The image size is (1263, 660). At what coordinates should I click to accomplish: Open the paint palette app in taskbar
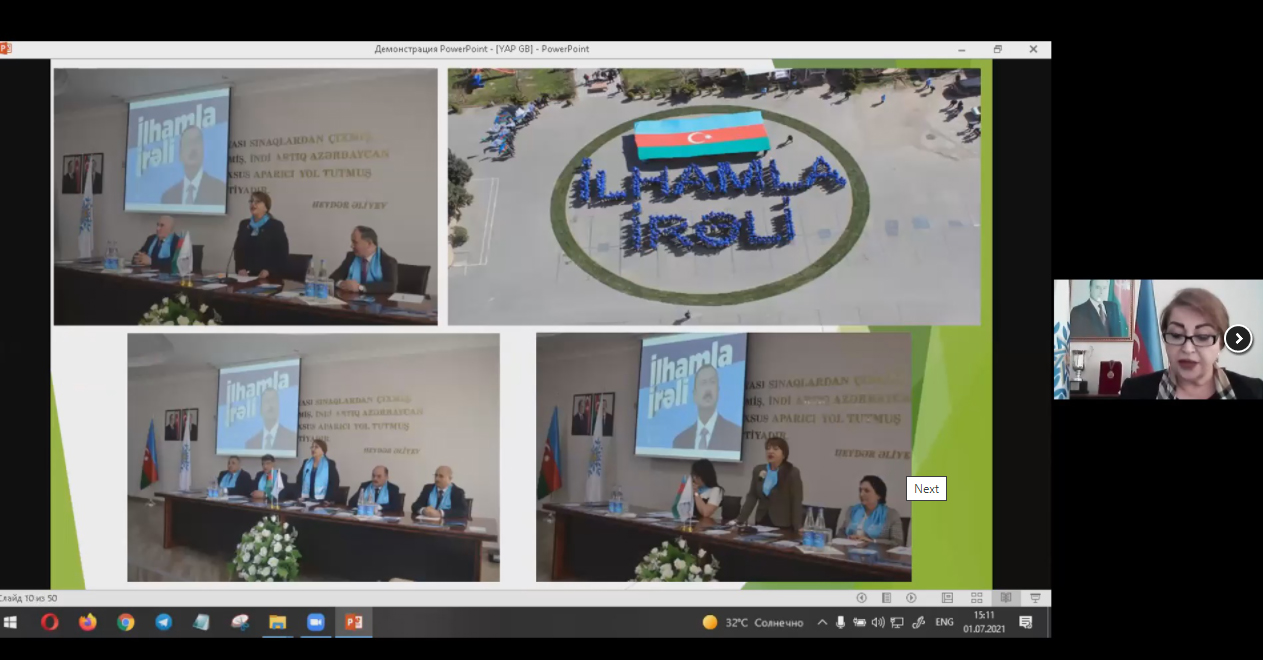(239, 622)
